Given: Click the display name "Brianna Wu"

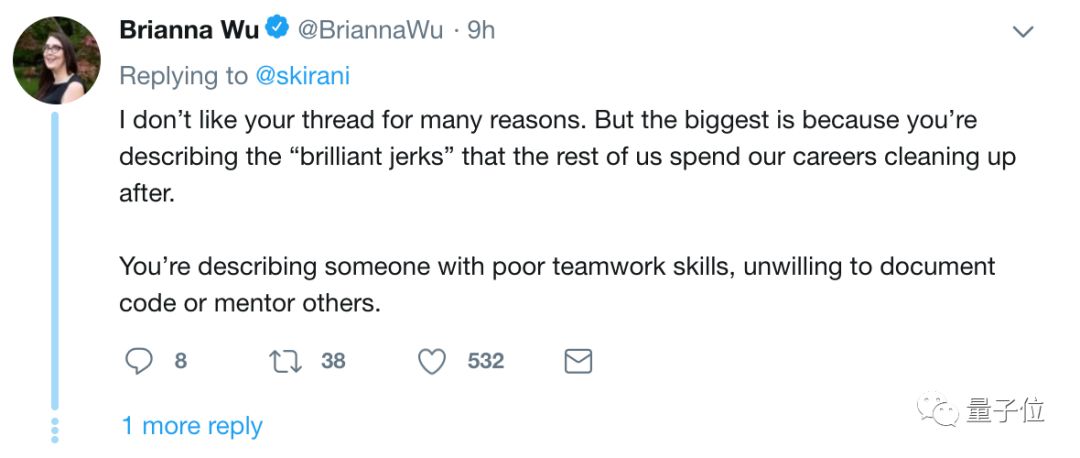Looking at the screenshot, I should click(189, 30).
